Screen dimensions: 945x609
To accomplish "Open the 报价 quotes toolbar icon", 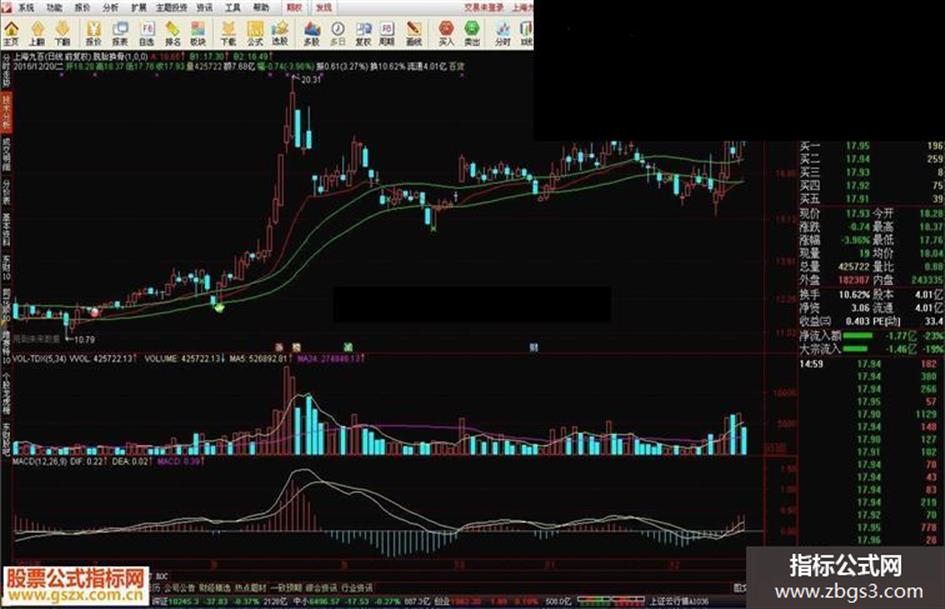I will (93, 33).
